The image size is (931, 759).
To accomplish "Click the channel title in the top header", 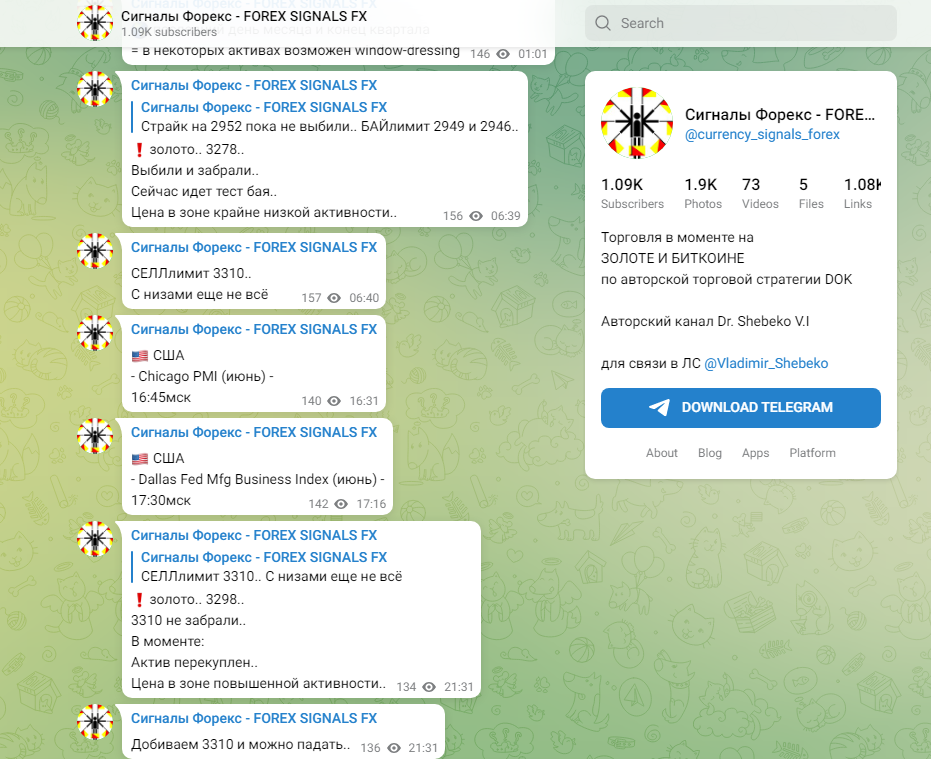I will click(x=244, y=16).
